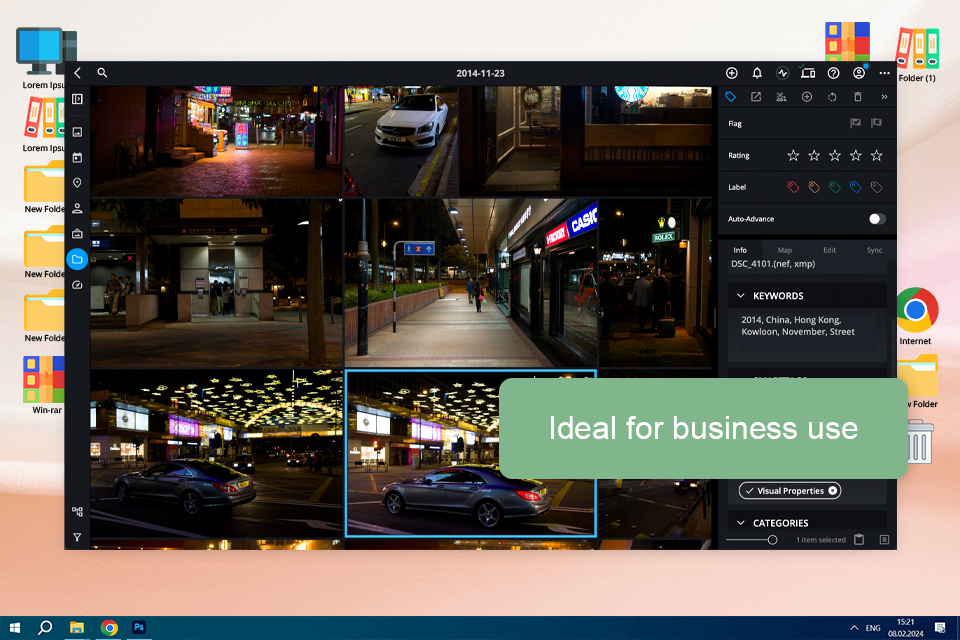Switch to the Info tab
This screenshot has width=960, height=640.
point(740,250)
